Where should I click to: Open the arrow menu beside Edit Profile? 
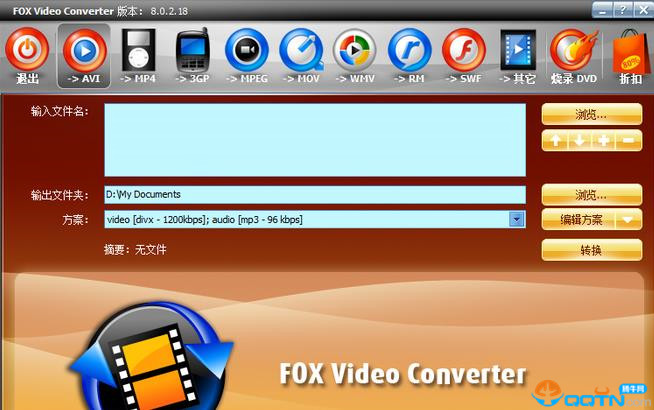(x=629, y=220)
